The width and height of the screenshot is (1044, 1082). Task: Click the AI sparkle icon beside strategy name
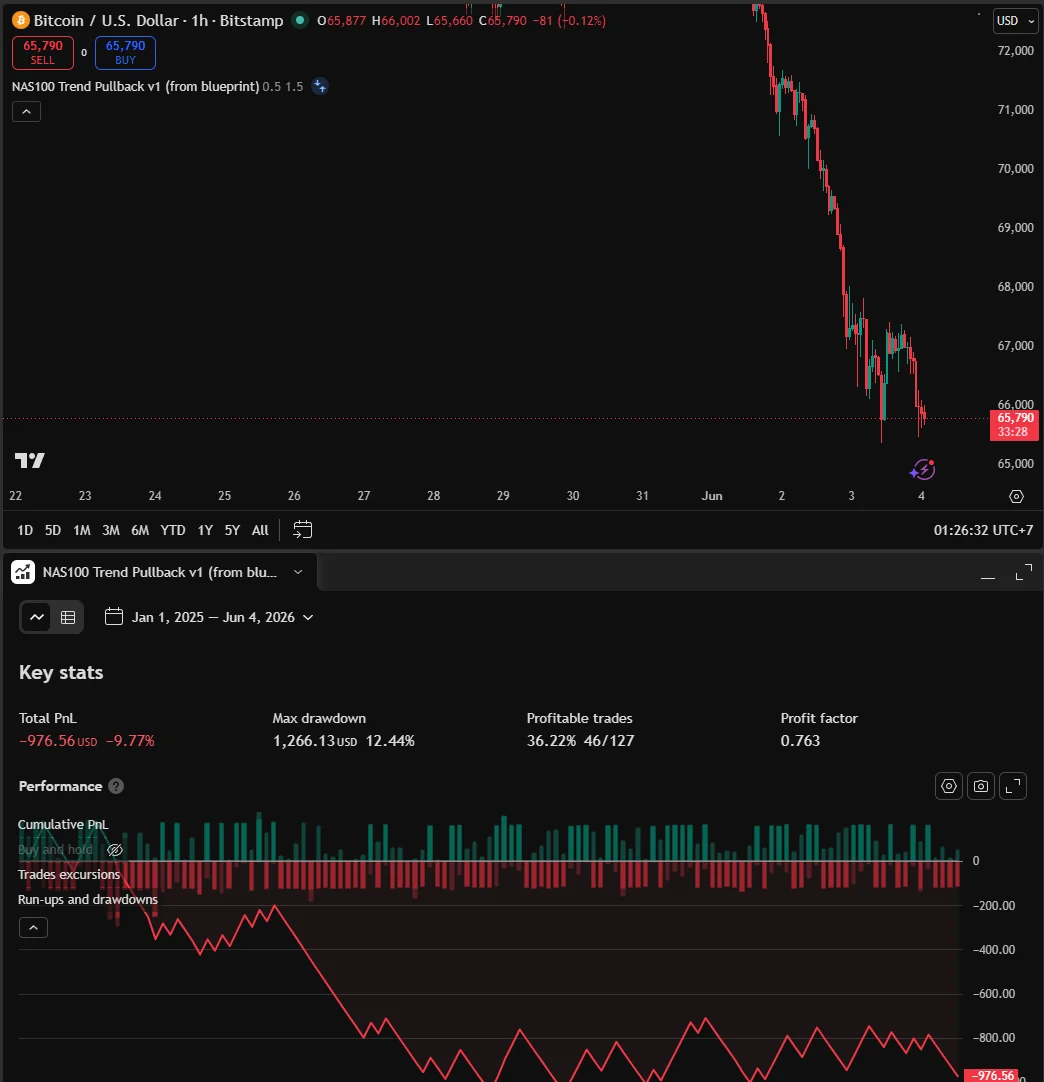319,86
